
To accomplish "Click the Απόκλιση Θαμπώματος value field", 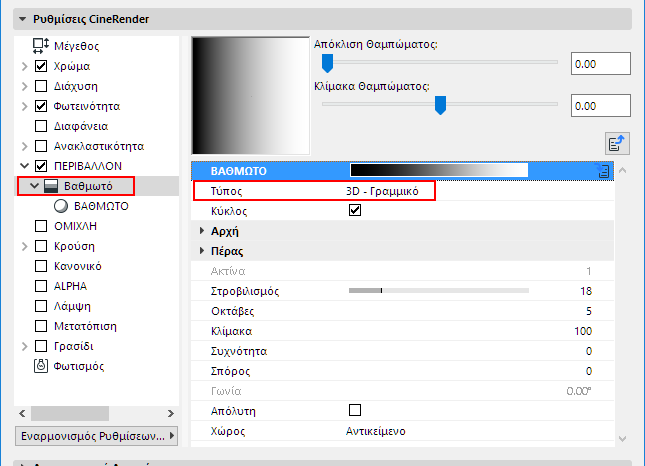I will pyautogui.click(x=601, y=64).
